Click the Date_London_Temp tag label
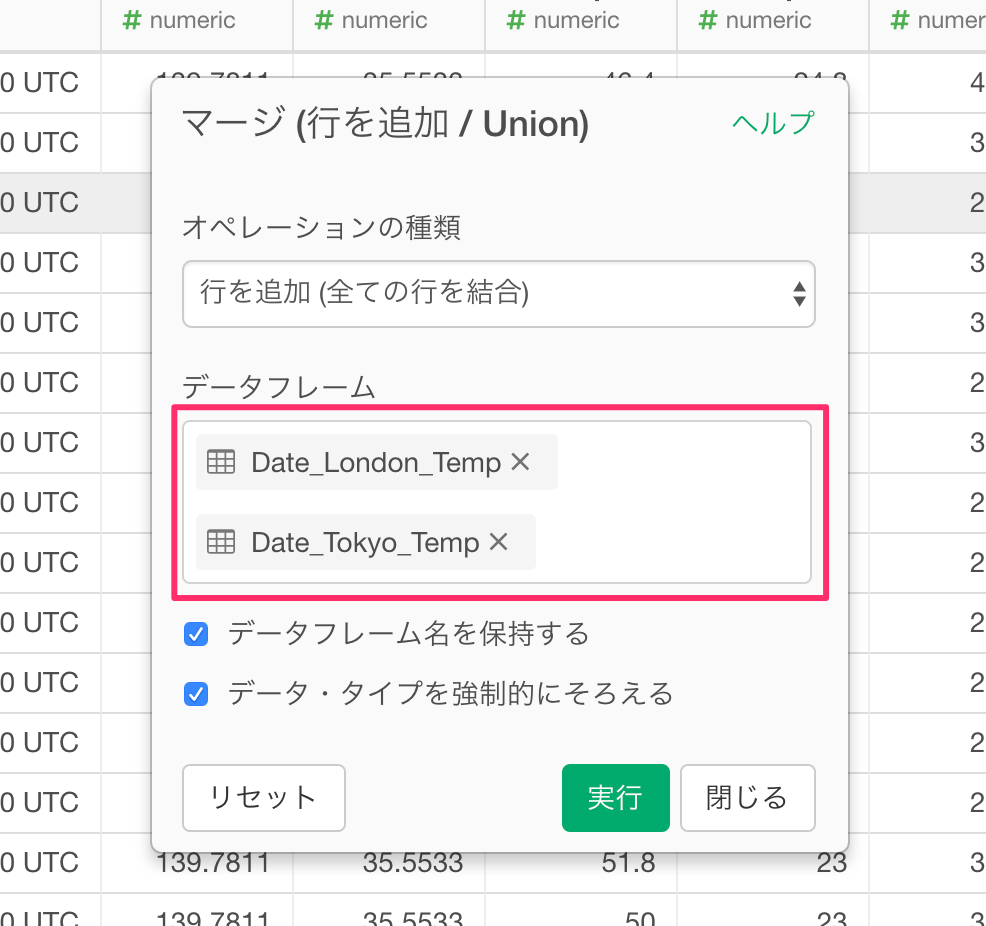This screenshot has height=926, width=986. pyautogui.click(x=376, y=463)
